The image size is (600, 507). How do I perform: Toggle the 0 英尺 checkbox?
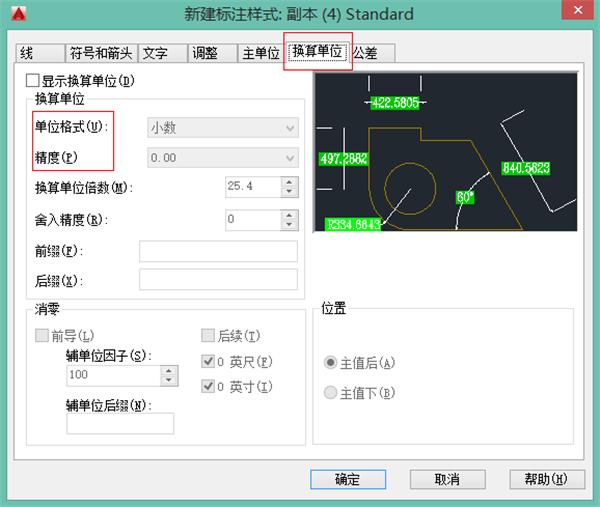click(x=208, y=361)
